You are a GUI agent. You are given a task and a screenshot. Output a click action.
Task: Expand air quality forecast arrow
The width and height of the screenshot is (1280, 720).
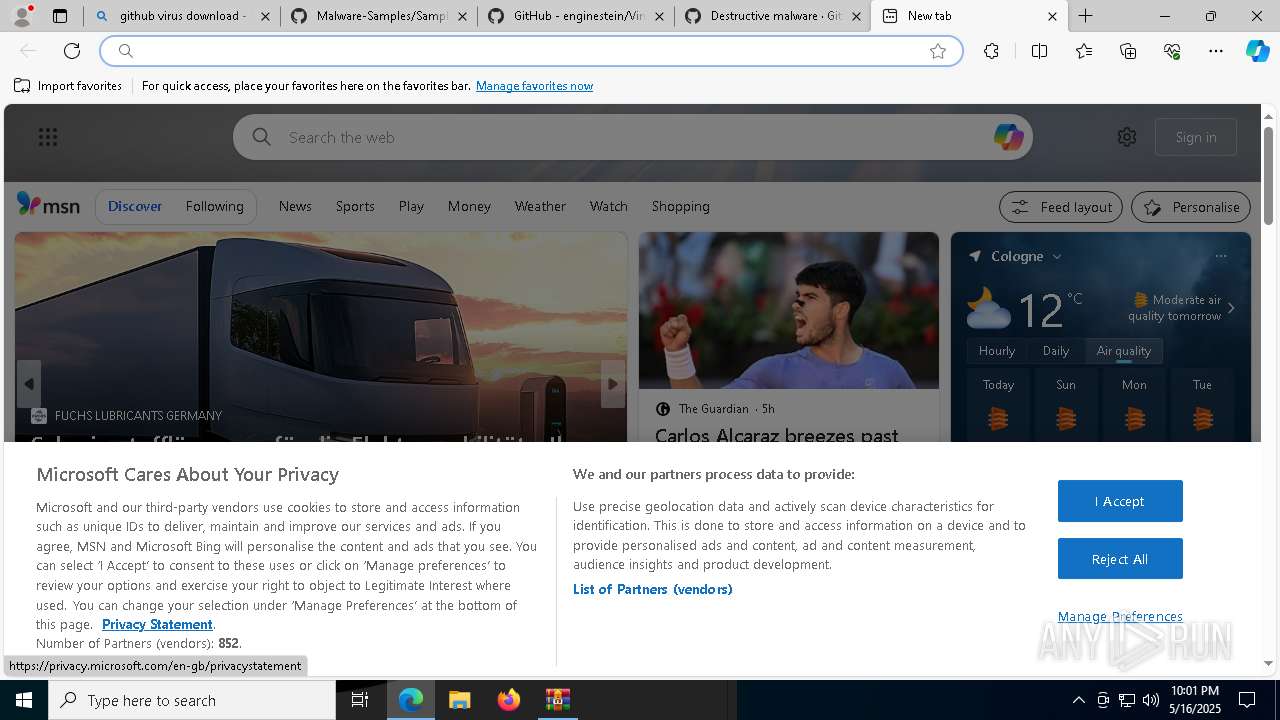(1231, 308)
